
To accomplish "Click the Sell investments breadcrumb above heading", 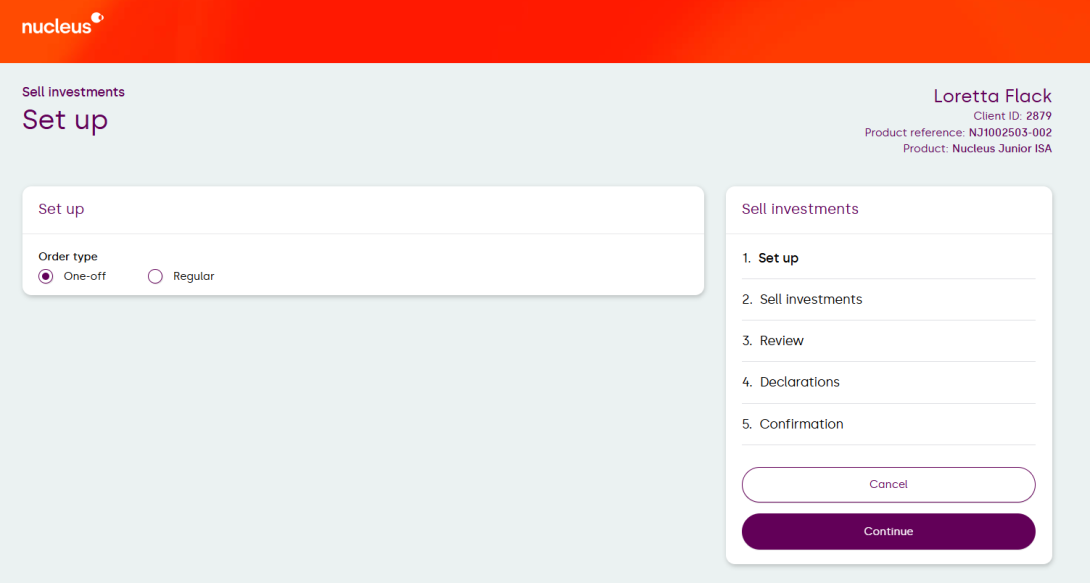I will click(x=73, y=92).
